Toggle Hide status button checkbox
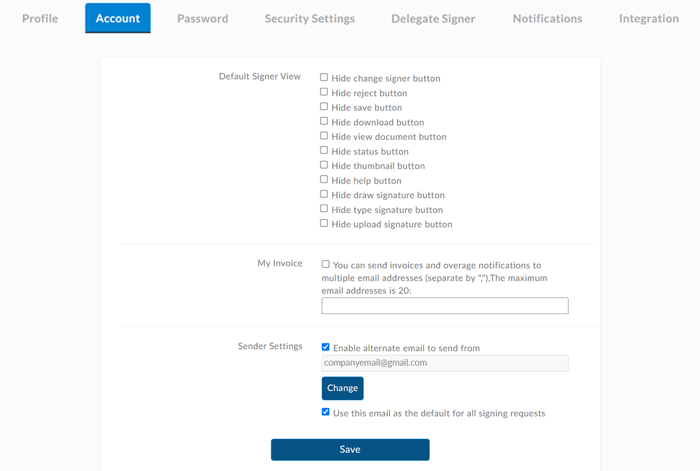 click(324, 150)
